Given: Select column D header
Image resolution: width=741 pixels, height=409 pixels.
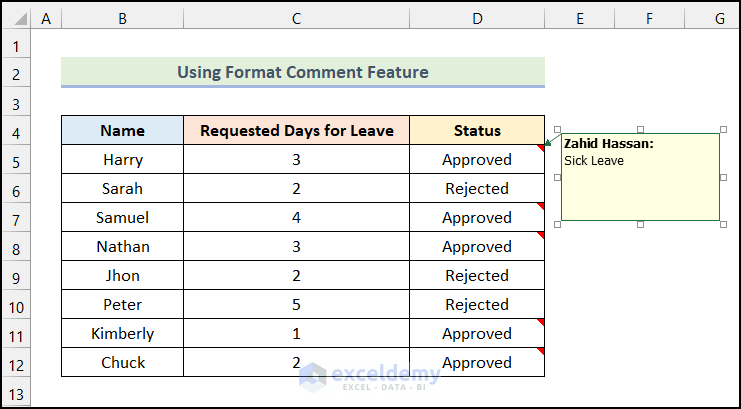Looking at the screenshot, I should tap(477, 18).
